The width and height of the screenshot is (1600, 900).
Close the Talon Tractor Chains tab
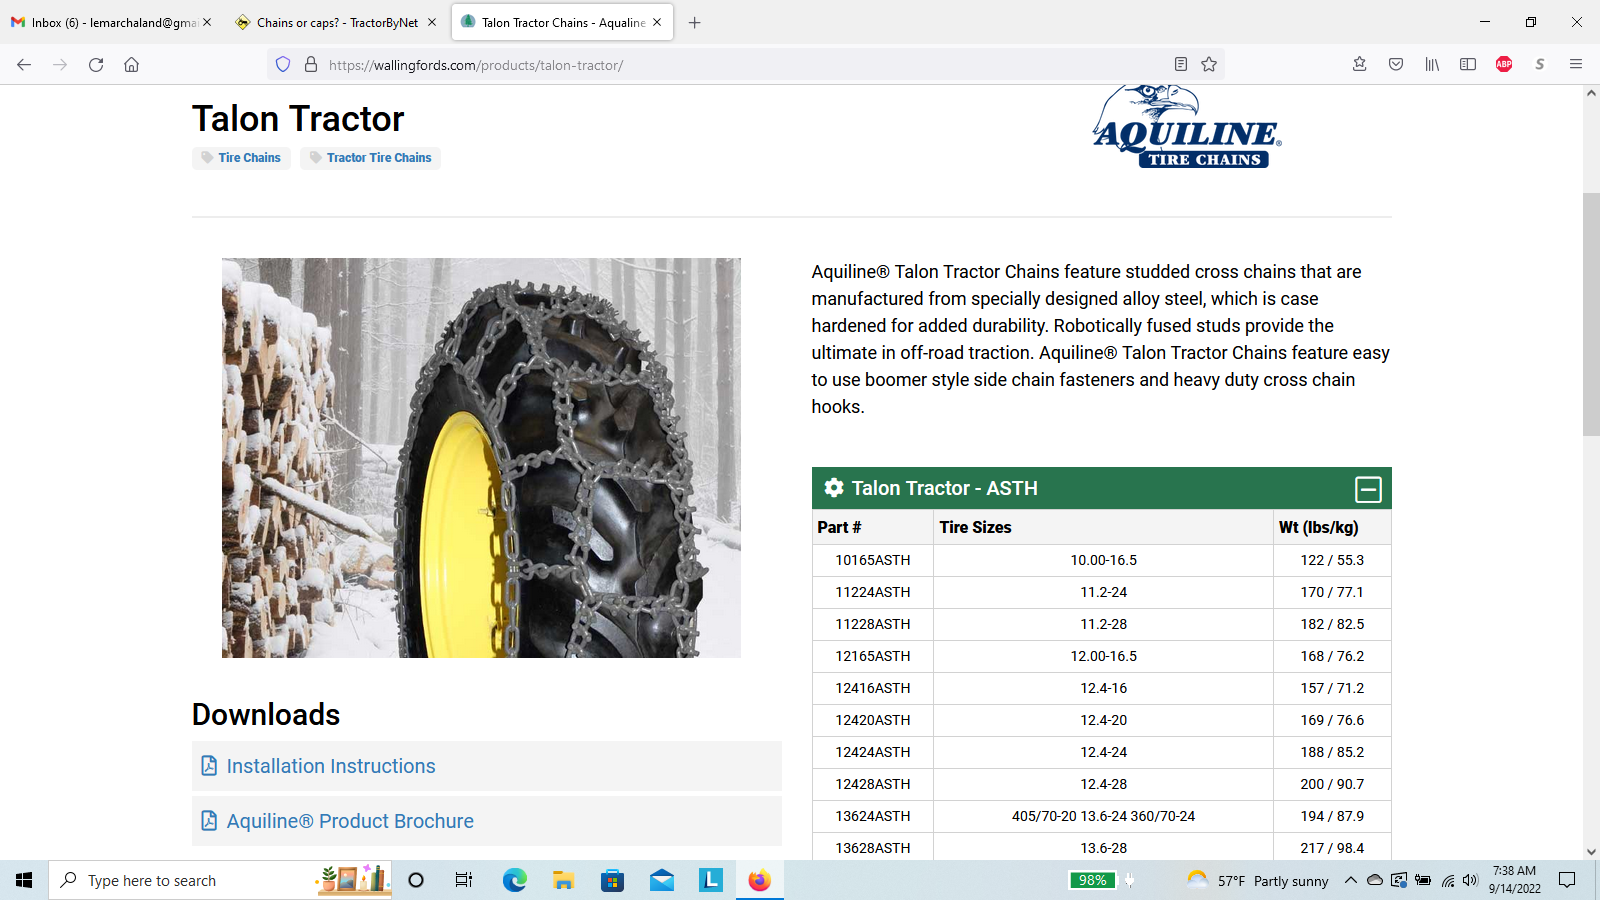point(657,22)
